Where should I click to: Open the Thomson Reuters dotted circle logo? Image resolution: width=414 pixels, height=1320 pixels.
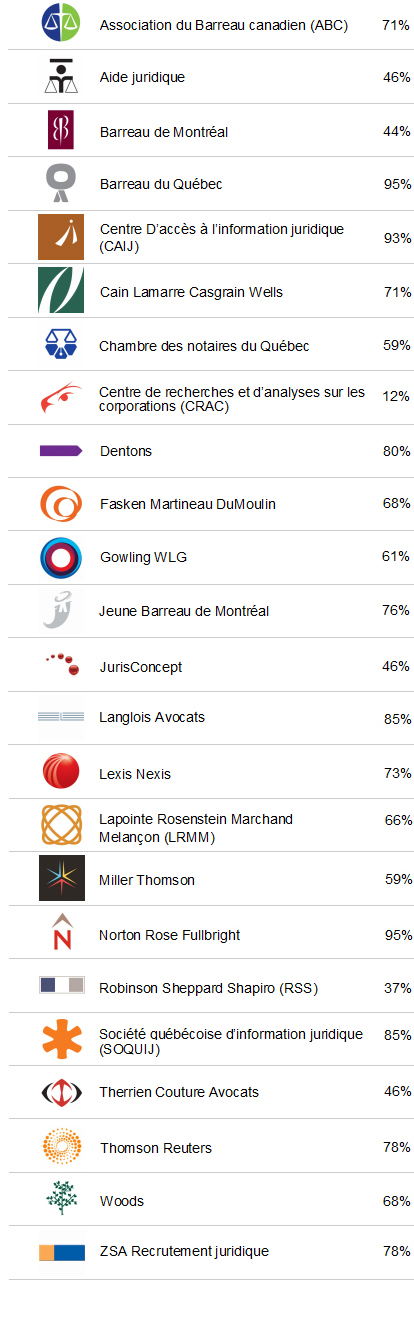point(61,1146)
